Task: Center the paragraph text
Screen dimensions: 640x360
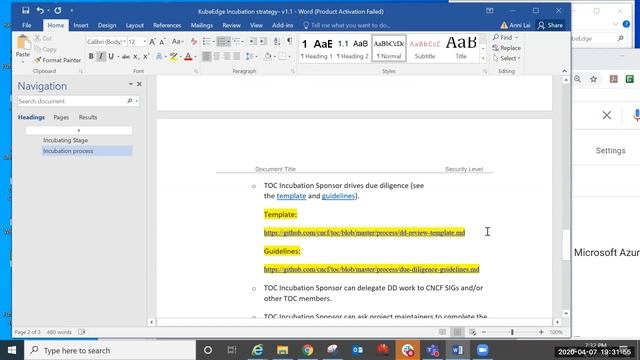Action: [217, 56]
